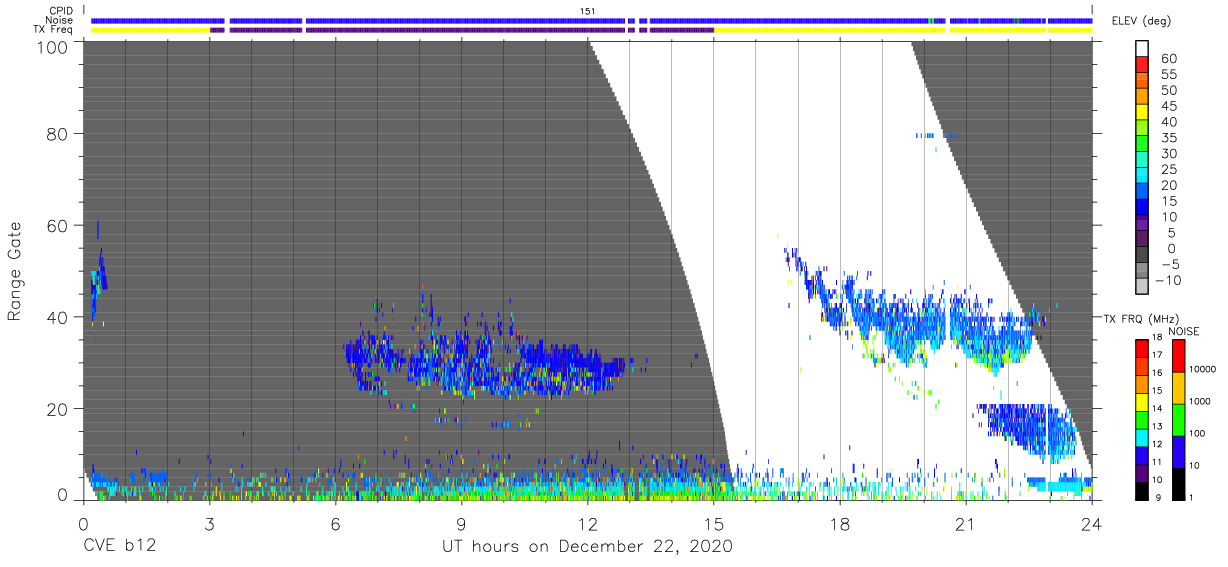Select the orange-yellow segment of NOISE bar
Screen dimensions: 1228x567
1180,386
